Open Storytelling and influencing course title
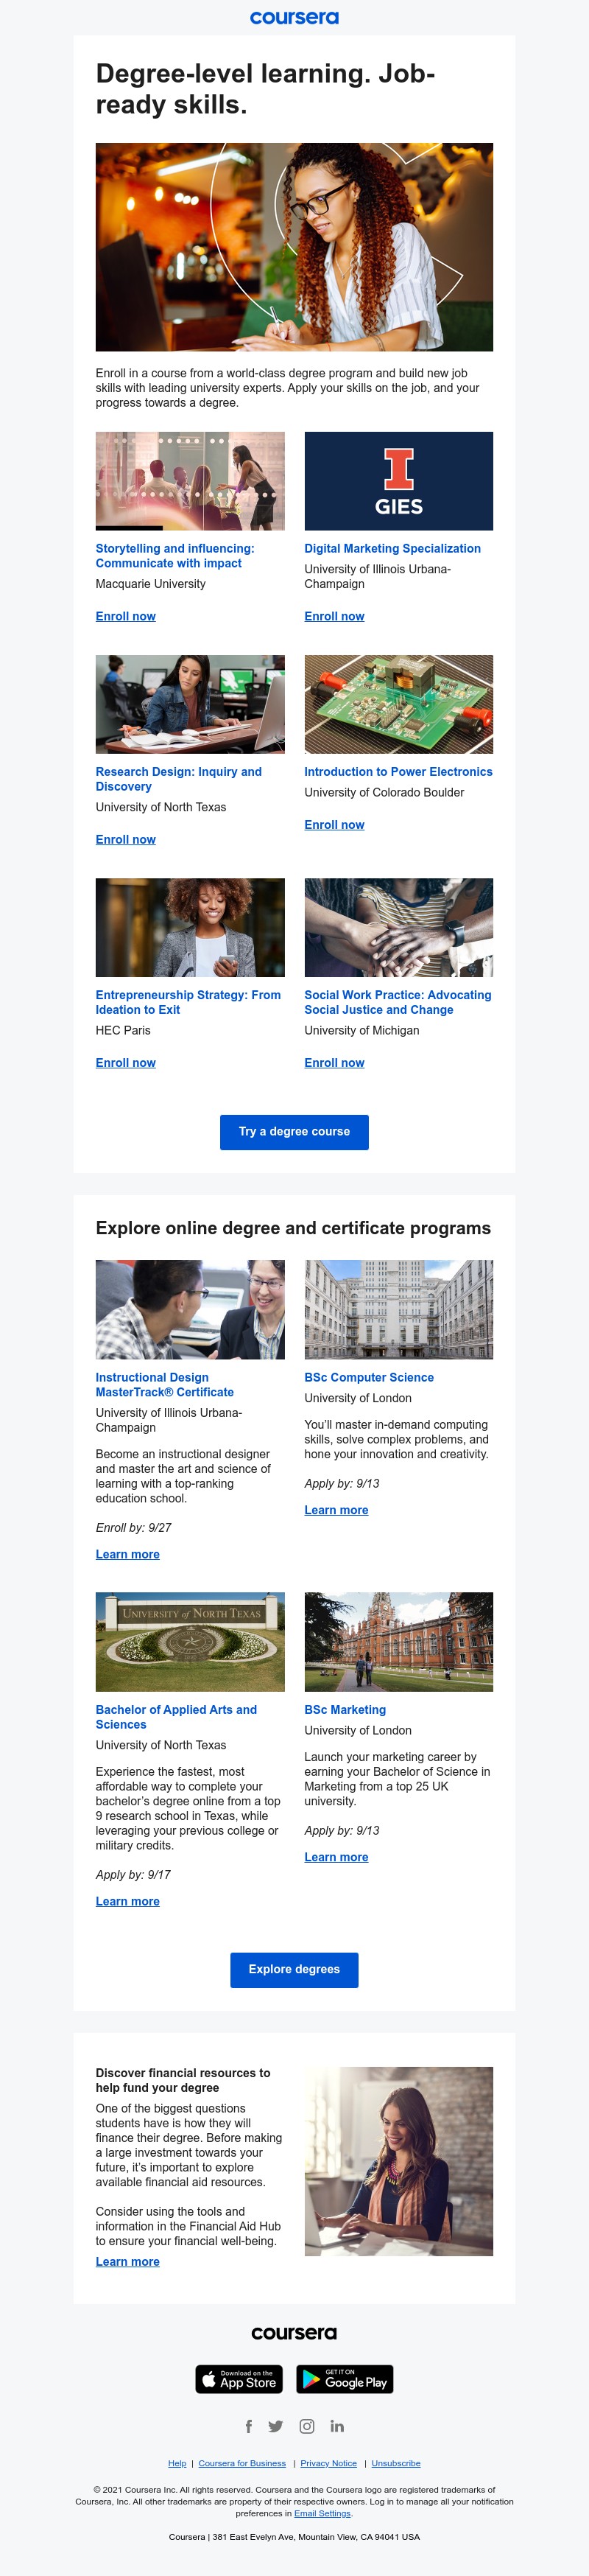The image size is (589, 2576). coord(175,556)
